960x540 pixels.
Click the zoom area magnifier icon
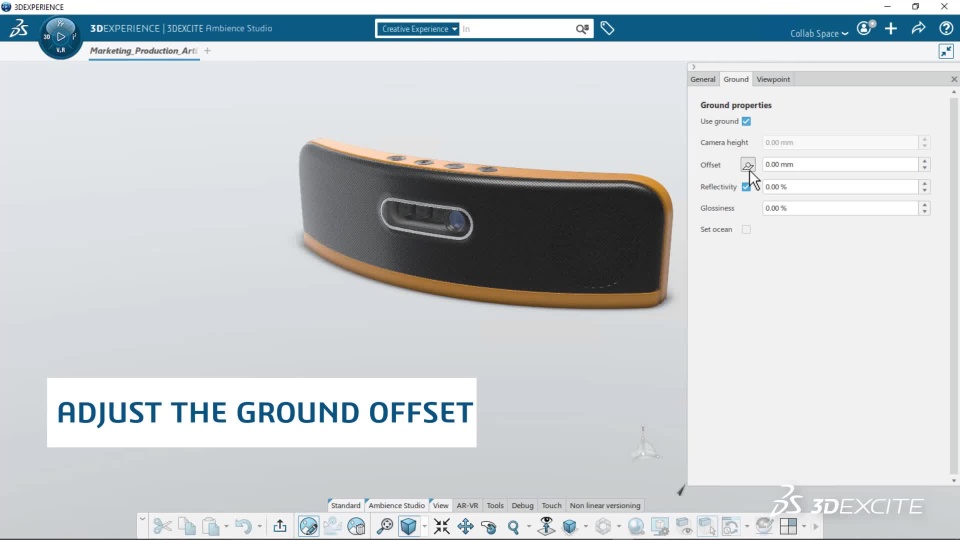pyautogui.click(x=384, y=526)
